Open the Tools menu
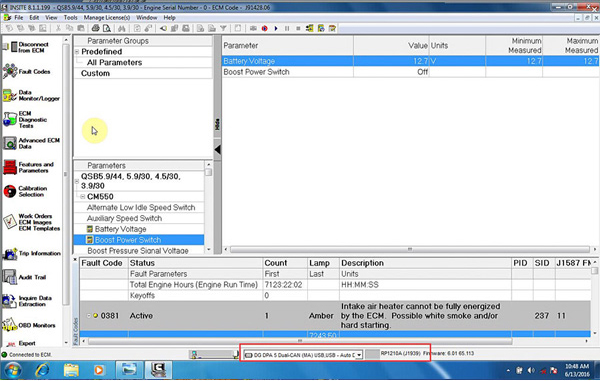 pos(70,18)
